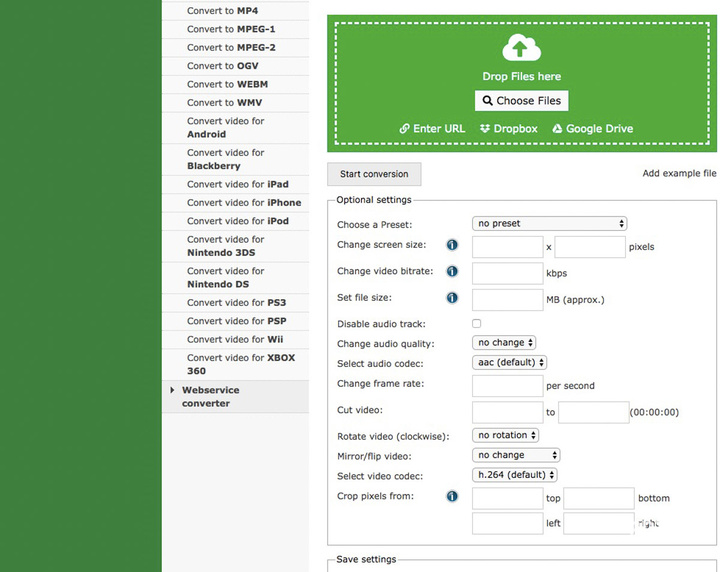
Task: Click the Set file size MB field
Action: [507, 300]
